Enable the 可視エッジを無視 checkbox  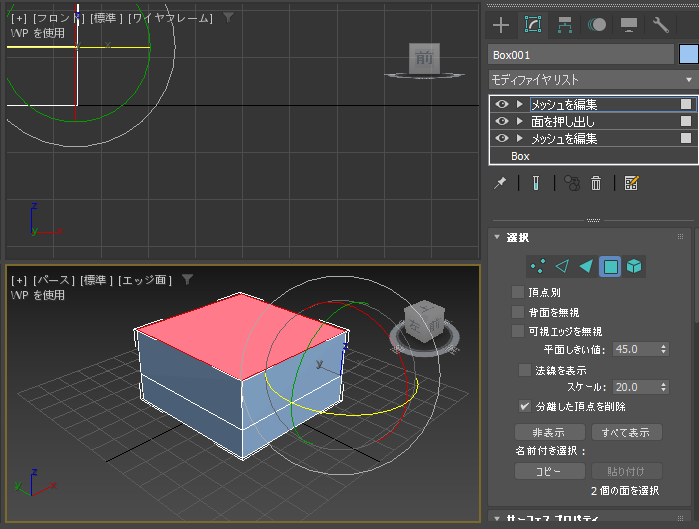pyautogui.click(x=518, y=331)
